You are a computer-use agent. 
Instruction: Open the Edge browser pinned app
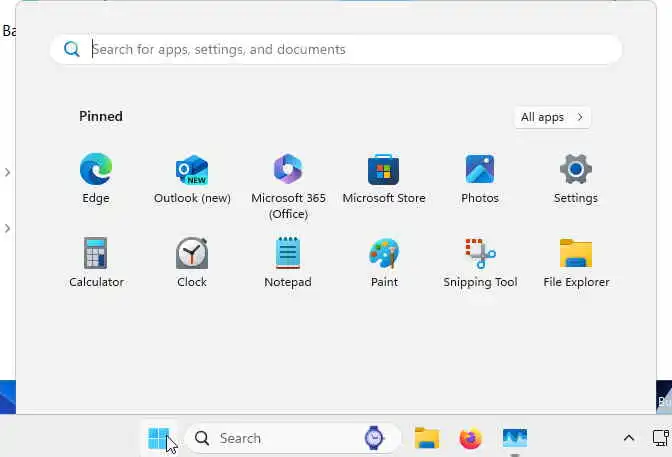[x=96, y=179]
